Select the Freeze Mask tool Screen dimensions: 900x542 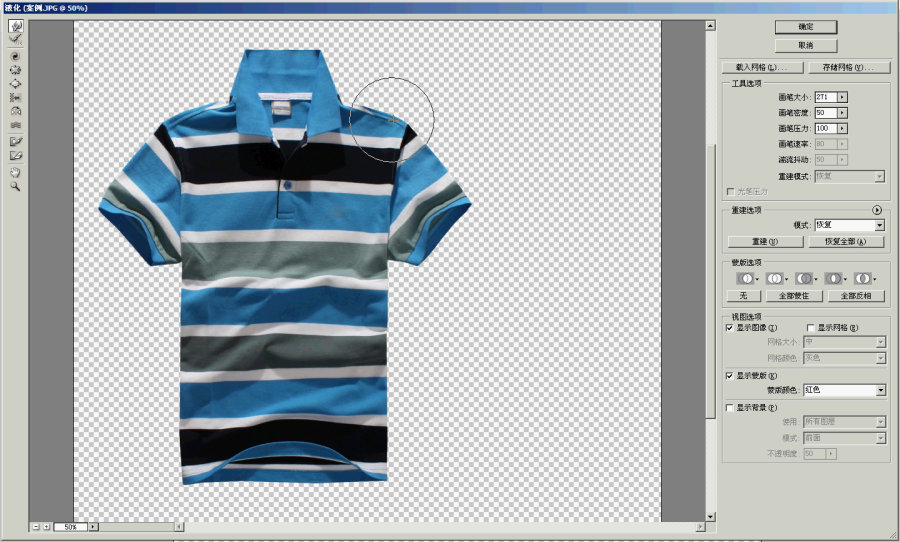coord(16,142)
